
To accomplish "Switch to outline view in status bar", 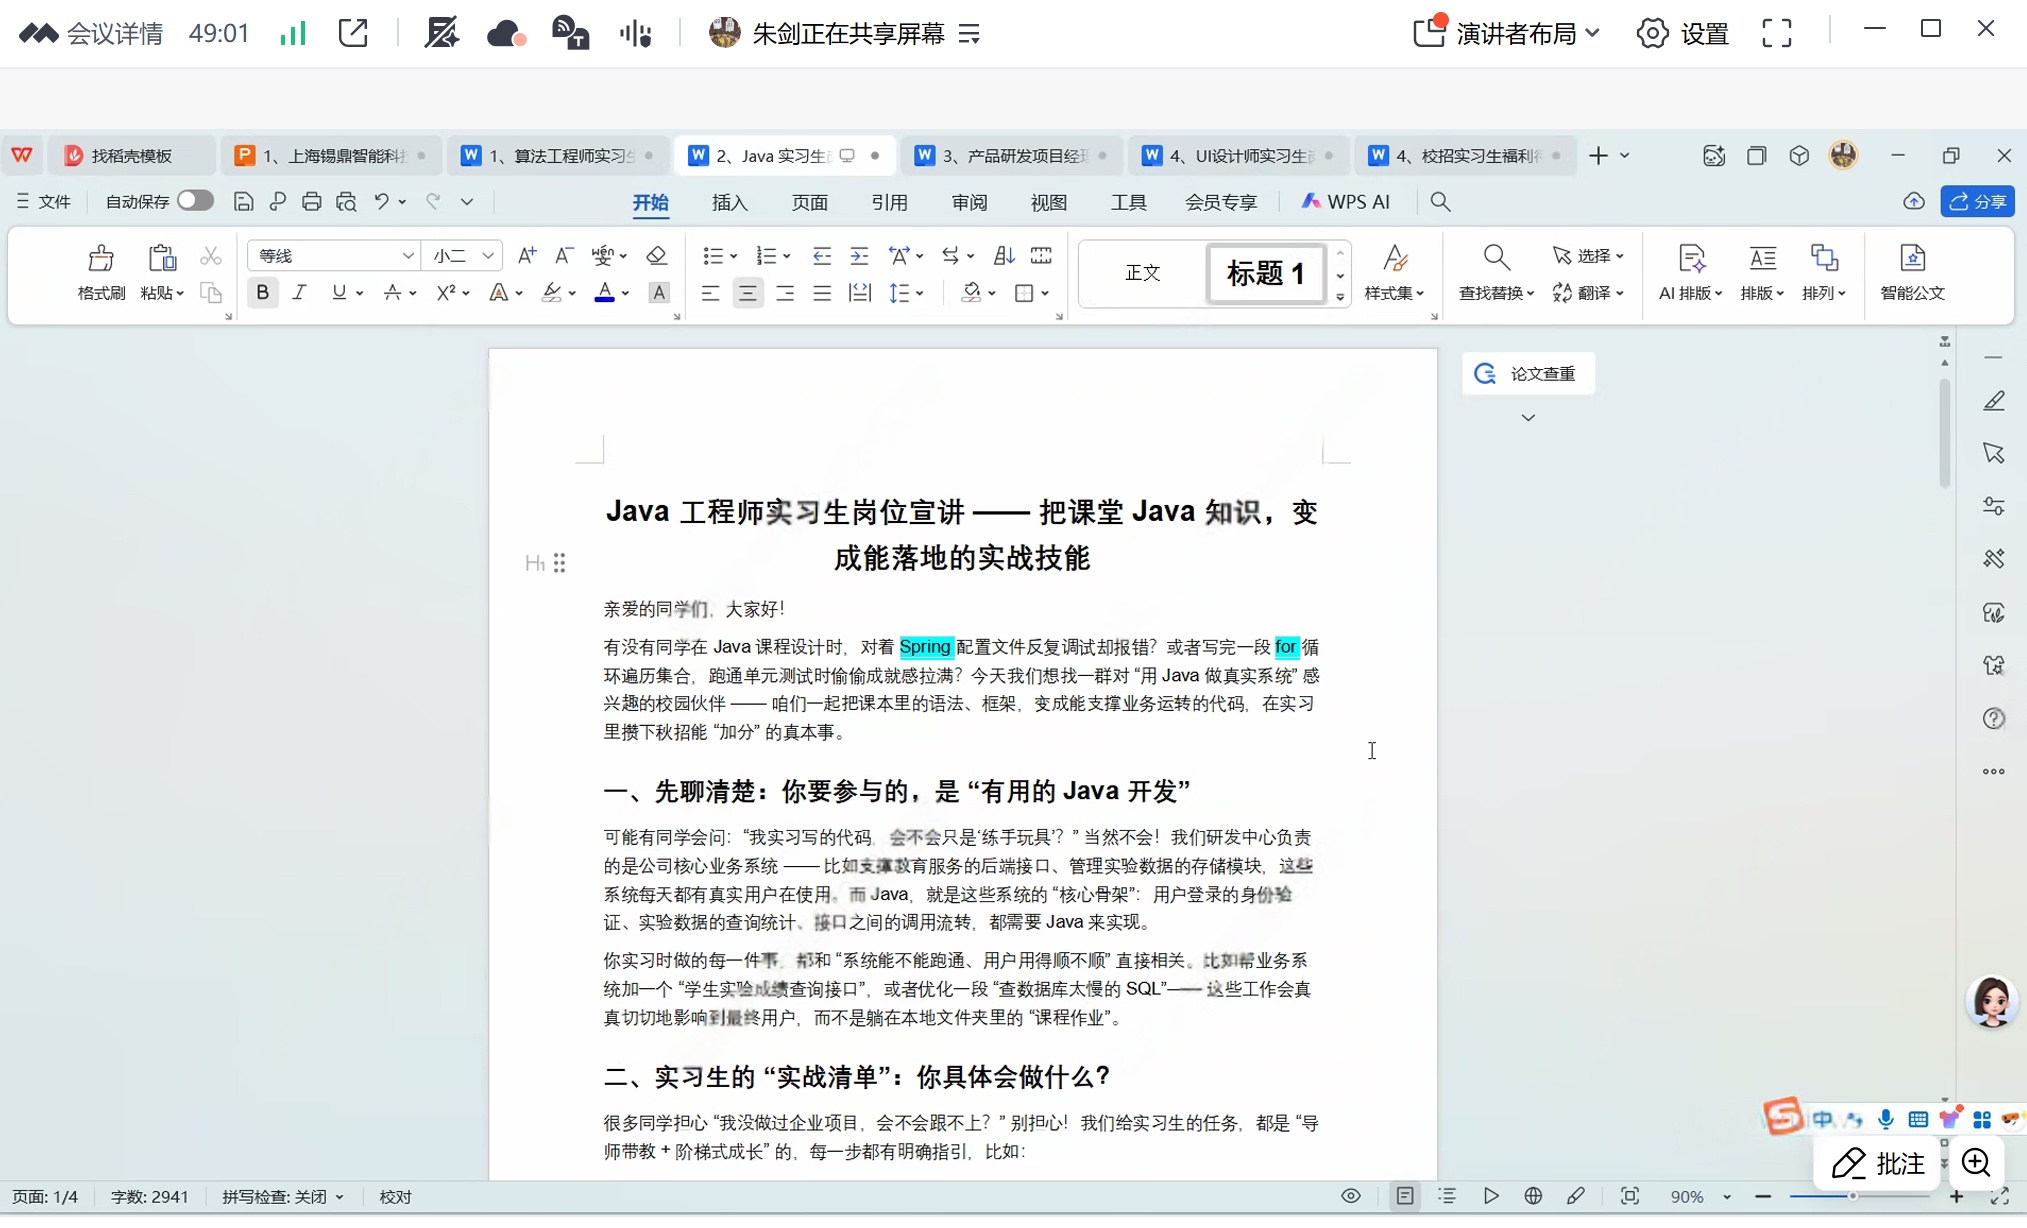I will [x=1447, y=1196].
